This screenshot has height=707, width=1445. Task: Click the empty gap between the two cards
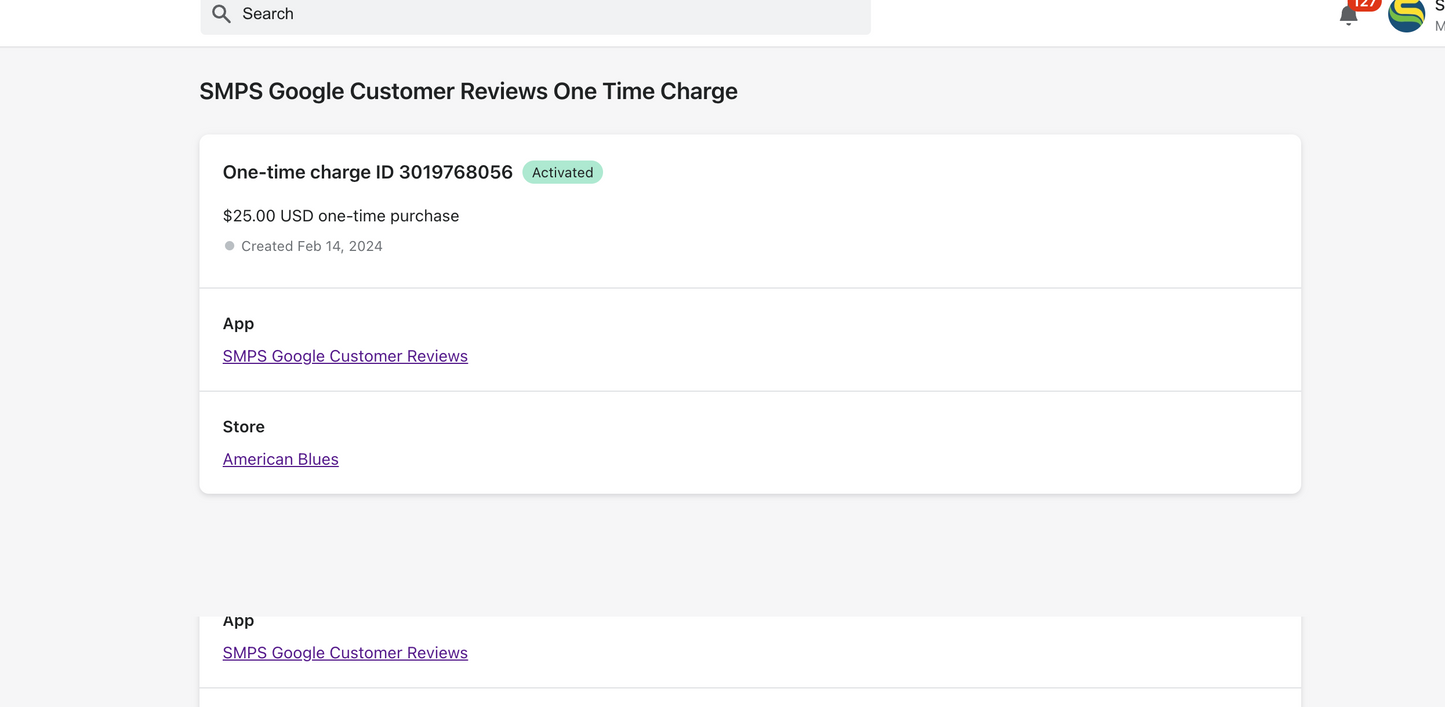click(x=750, y=555)
